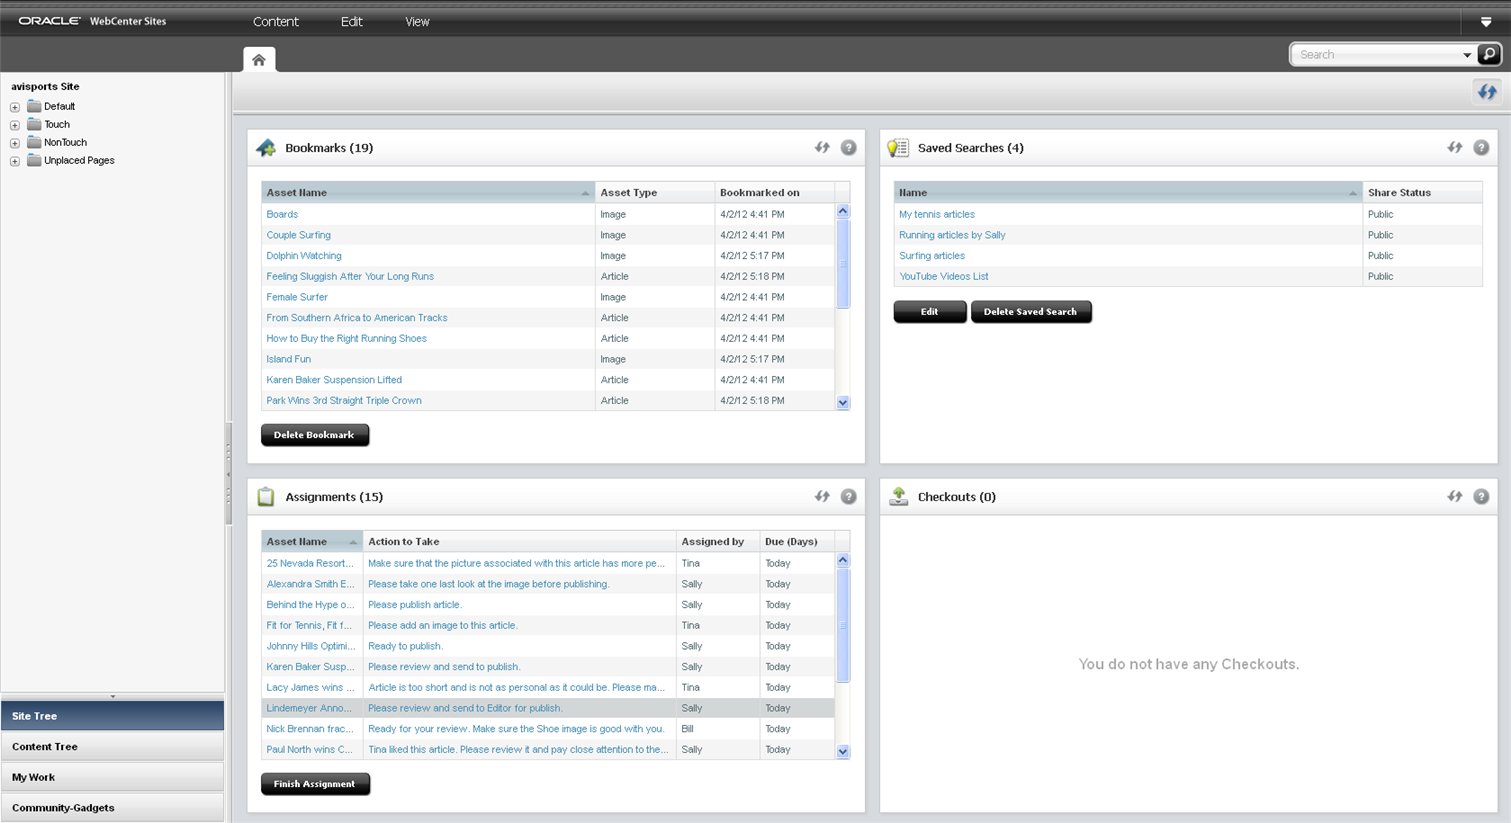Viewport: 1511px width, 823px height.
Task: Refresh the Saved Searches widget
Action: 1455,147
